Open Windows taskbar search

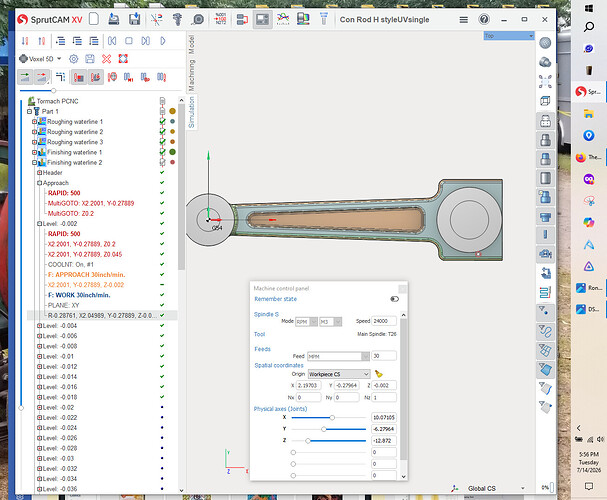[x=589, y=27]
